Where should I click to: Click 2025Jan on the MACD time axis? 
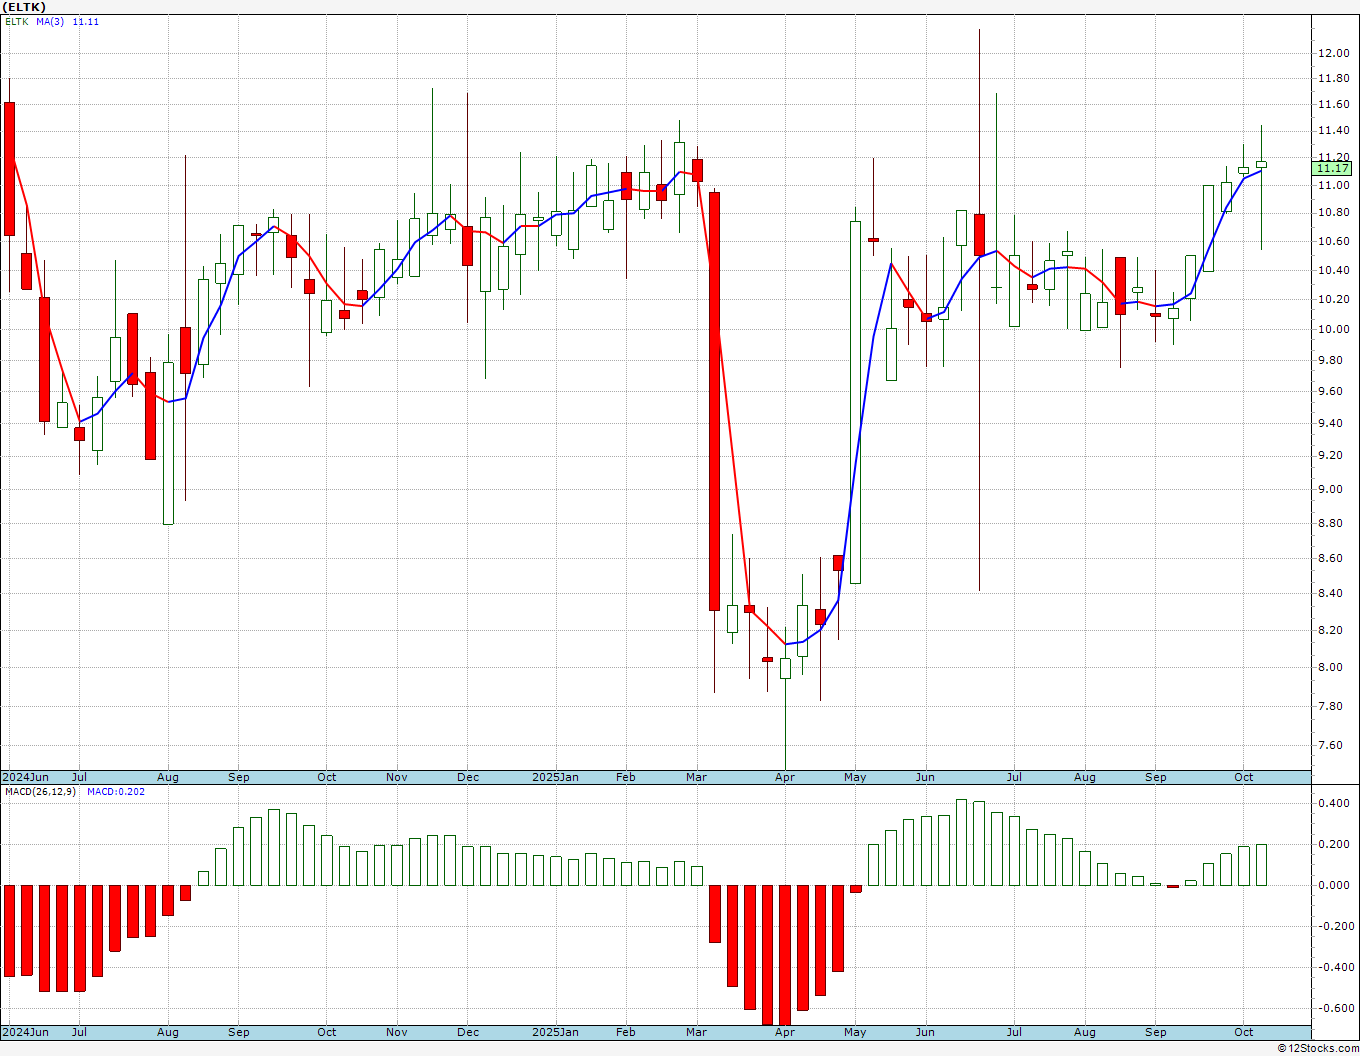(x=555, y=1032)
